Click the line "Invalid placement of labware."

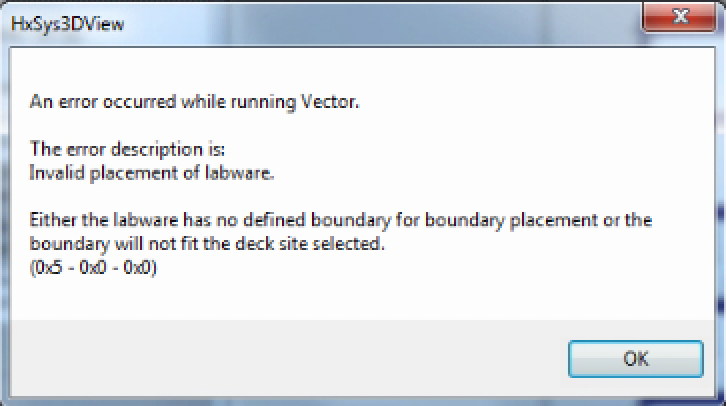pos(152,173)
